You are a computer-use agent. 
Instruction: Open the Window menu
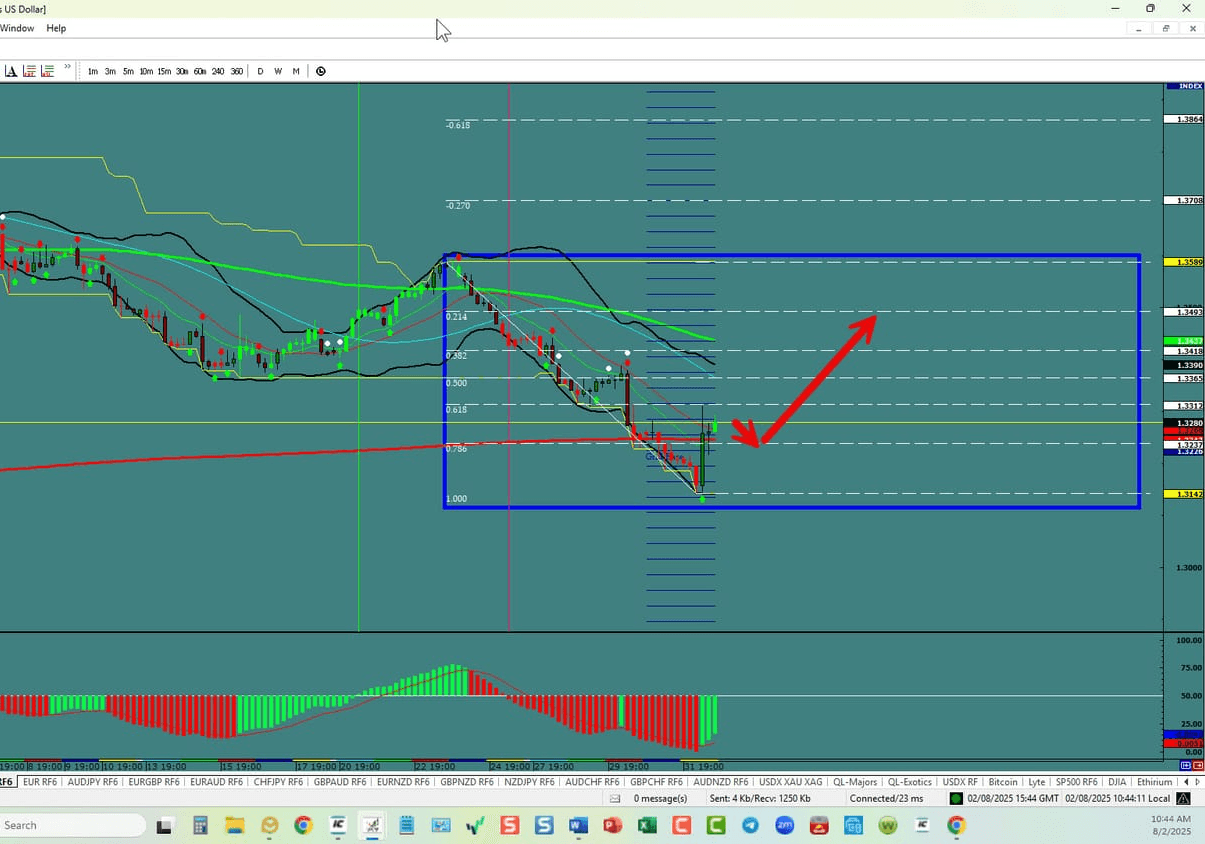[x=17, y=28]
